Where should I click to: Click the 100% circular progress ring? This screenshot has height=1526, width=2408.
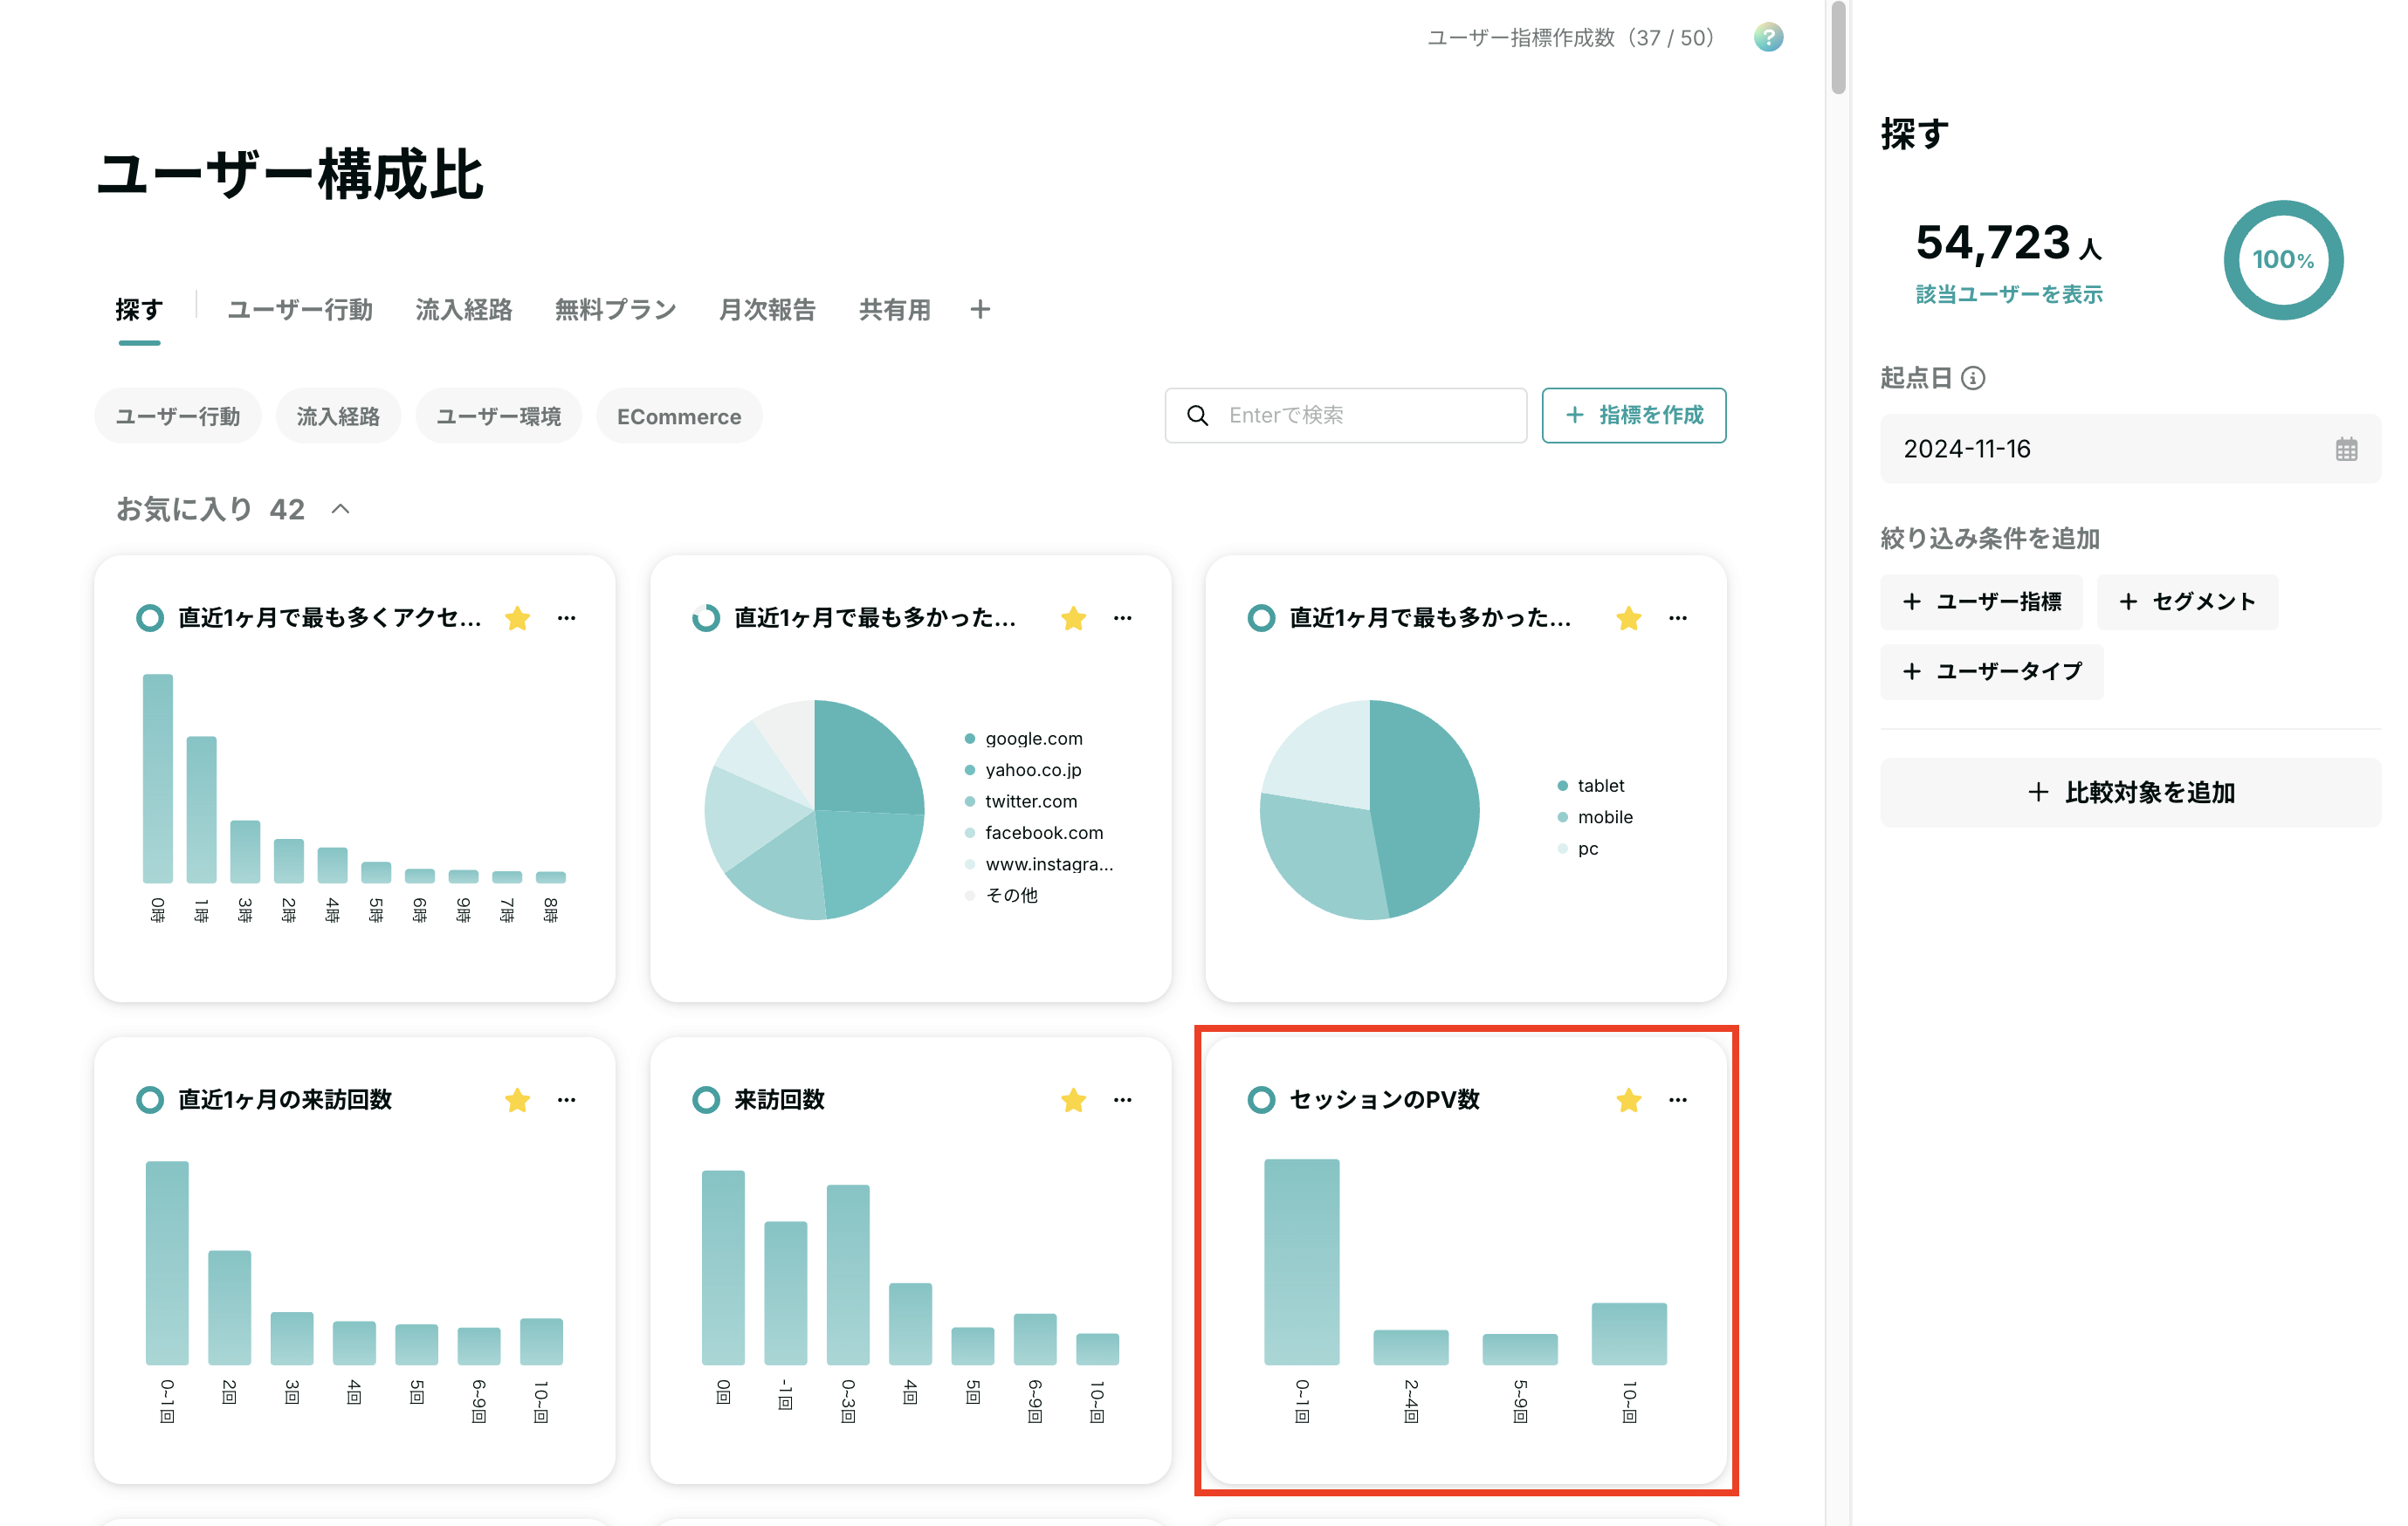click(x=2283, y=260)
